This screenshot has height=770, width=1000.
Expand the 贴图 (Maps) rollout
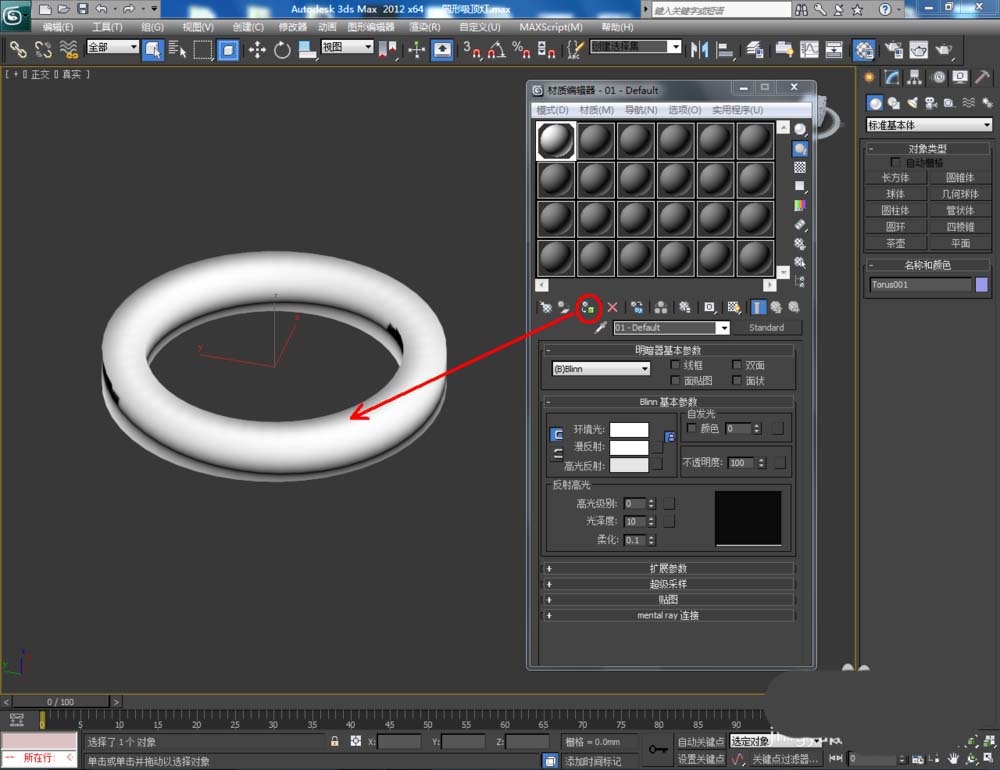tap(668, 600)
